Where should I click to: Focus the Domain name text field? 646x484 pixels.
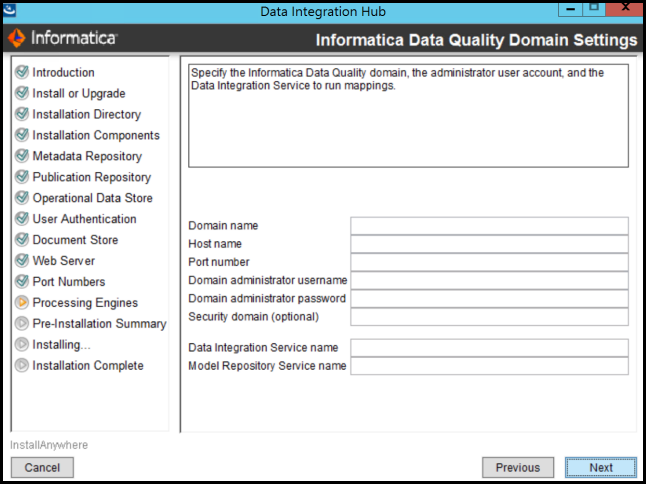(x=489, y=226)
